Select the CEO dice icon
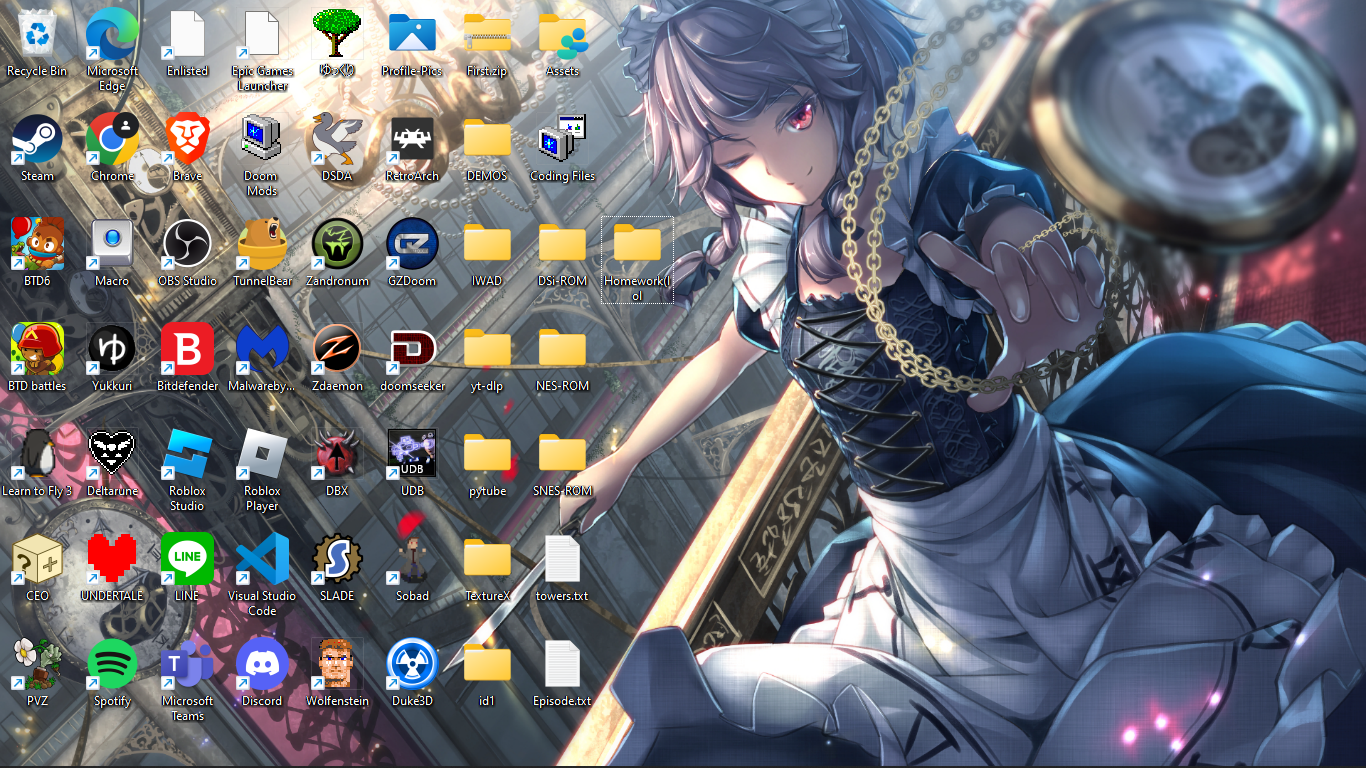Viewport: 1366px width, 768px height. [x=37, y=560]
